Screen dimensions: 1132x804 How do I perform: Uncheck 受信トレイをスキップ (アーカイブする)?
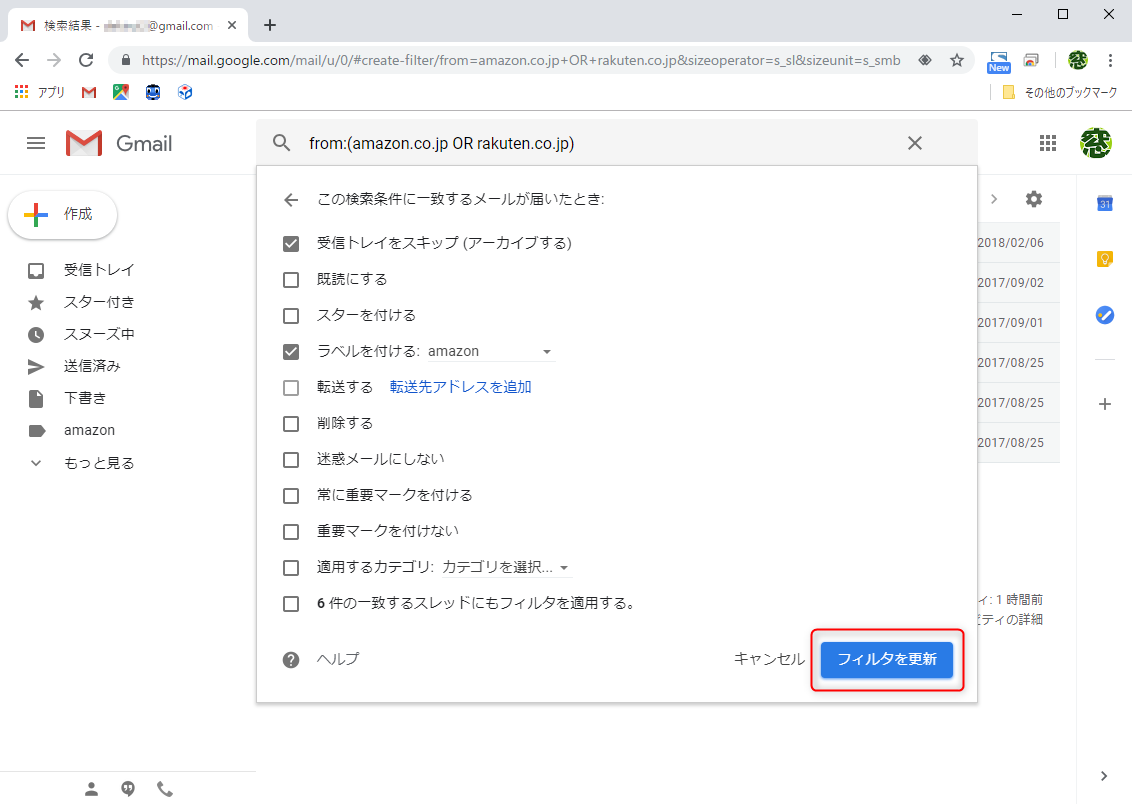point(291,242)
